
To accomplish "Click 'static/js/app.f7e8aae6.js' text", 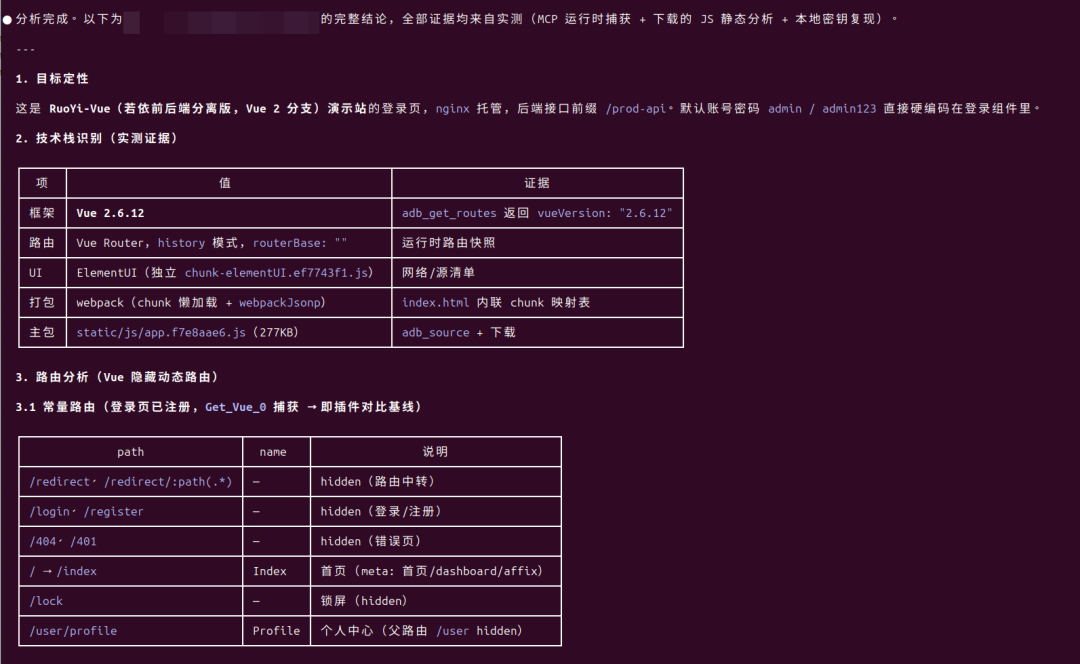I will pos(160,332).
